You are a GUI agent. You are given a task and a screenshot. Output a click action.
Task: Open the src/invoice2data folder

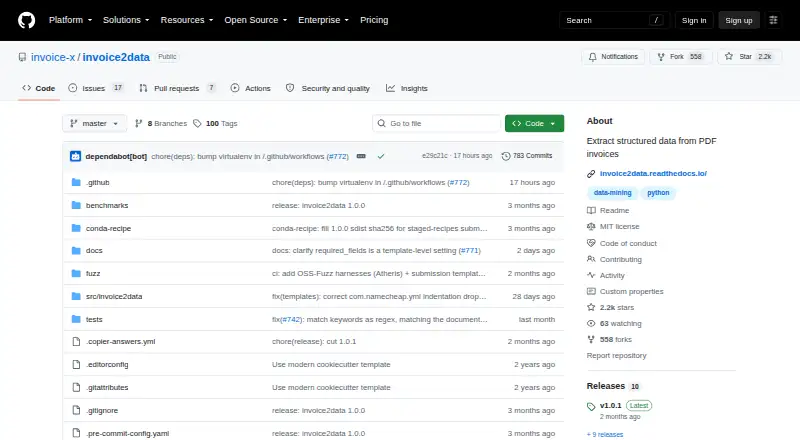point(114,296)
